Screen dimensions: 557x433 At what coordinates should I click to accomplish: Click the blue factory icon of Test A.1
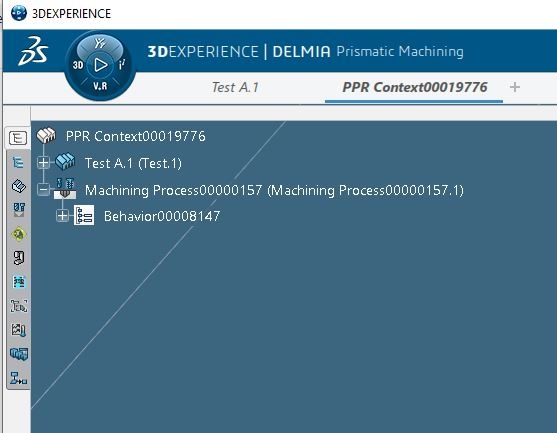coord(65,162)
